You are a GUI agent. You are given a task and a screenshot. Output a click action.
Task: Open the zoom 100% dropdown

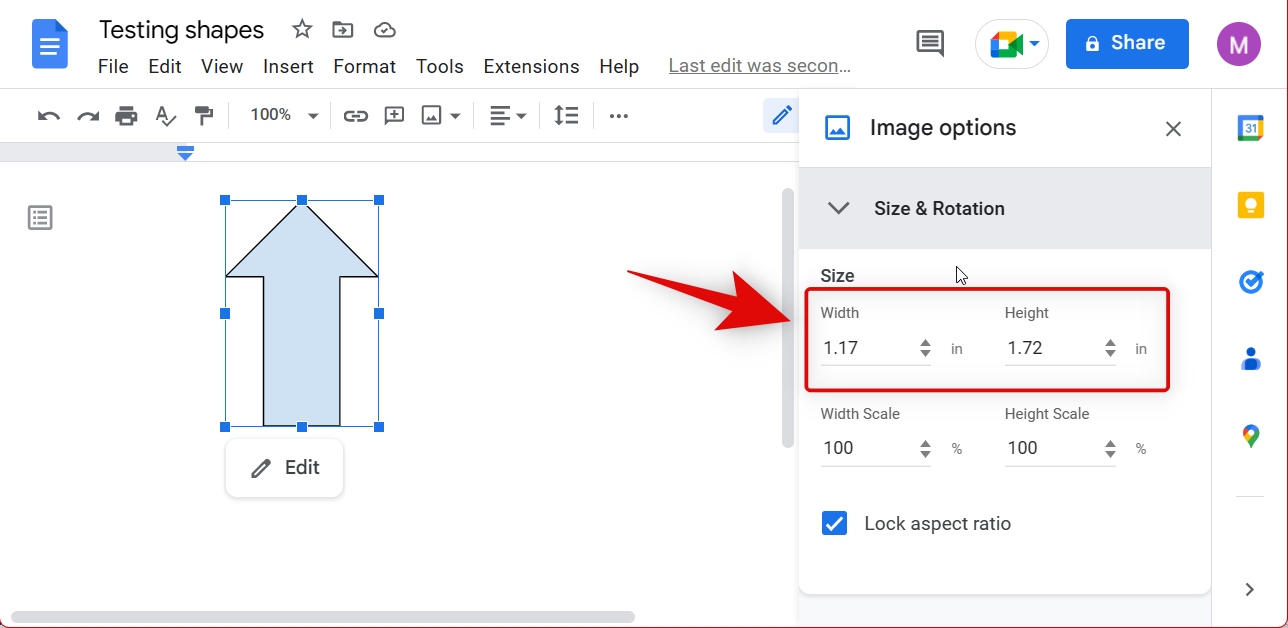click(x=284, y=116)
